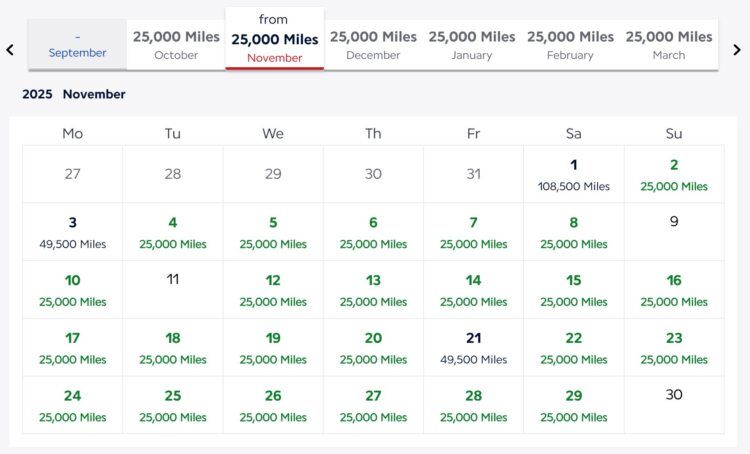
Task: Pick November 14 date cell
Action: click(x=473, y=290)
